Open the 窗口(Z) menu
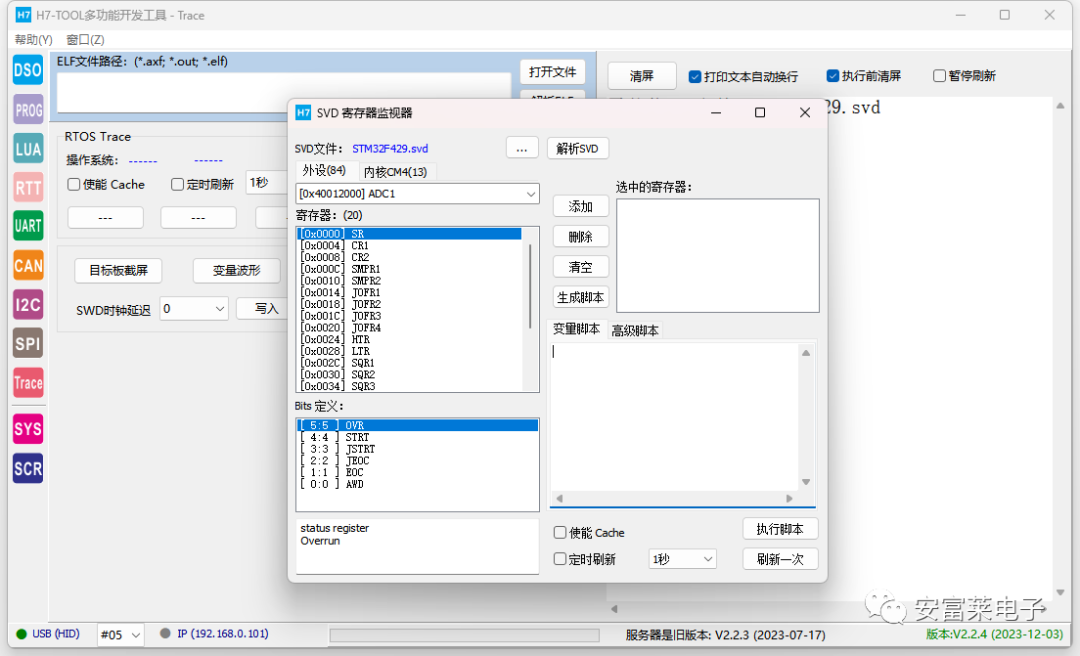This screenshot has width=1080, height=656. pos(85,39)
